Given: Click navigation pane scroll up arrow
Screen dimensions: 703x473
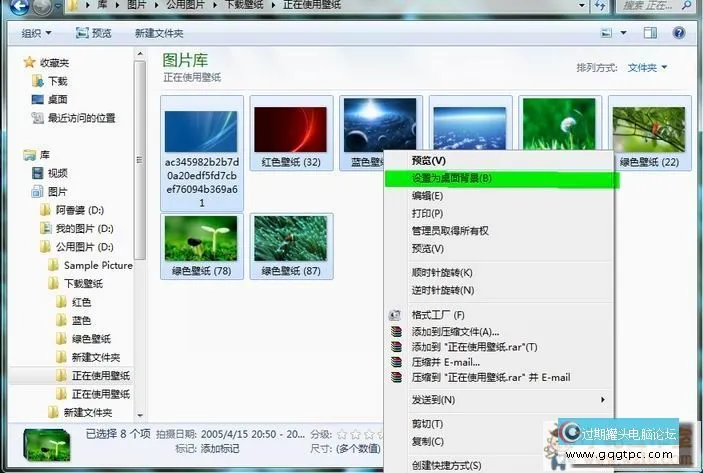Looking at the screenshot, I should point(140,54).
